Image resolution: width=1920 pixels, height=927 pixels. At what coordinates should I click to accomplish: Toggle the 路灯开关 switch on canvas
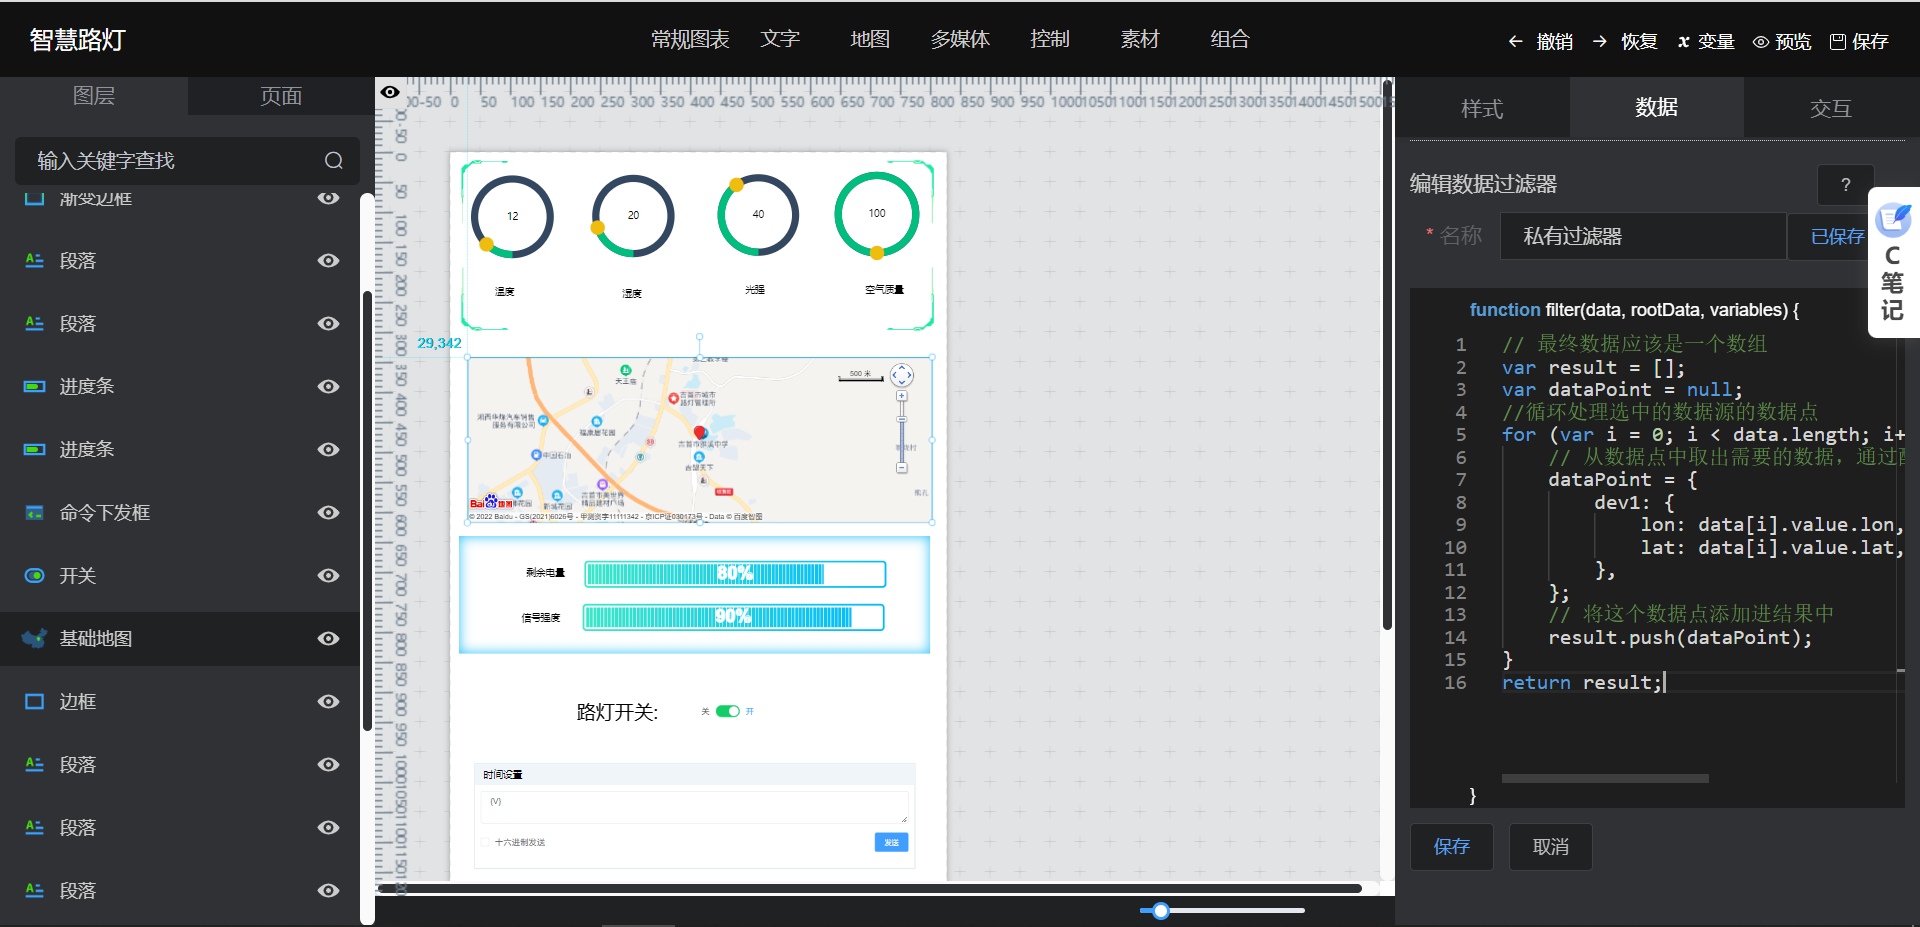click(x=728, y=711)
